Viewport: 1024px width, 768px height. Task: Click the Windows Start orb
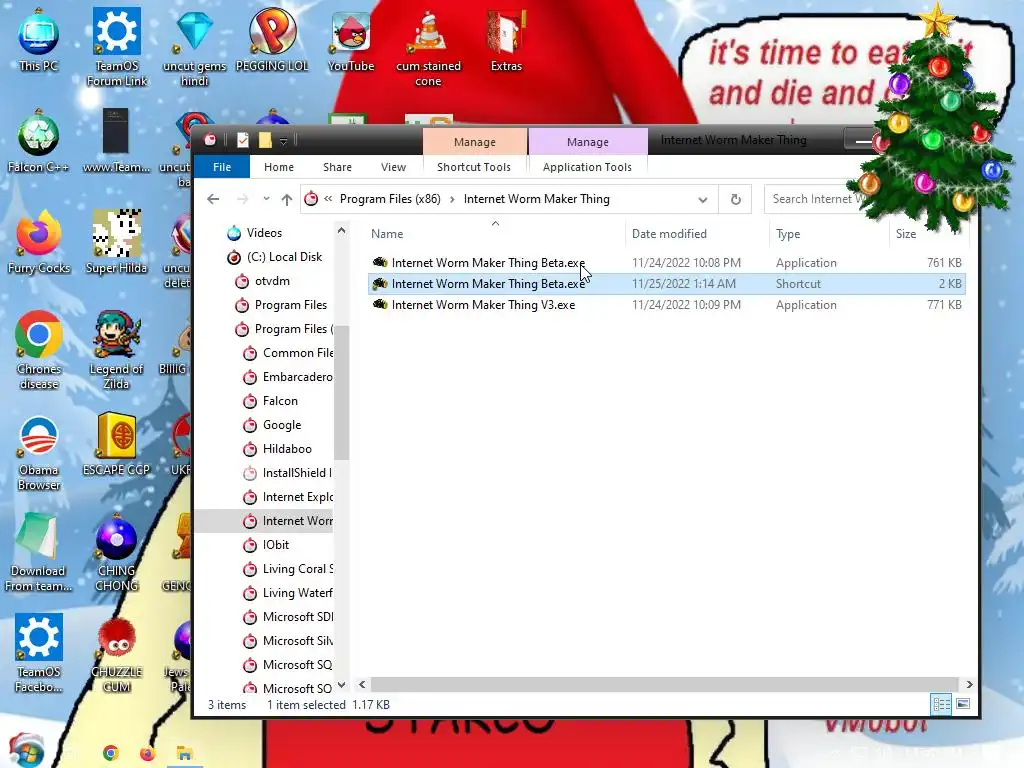tap(27, 752)
